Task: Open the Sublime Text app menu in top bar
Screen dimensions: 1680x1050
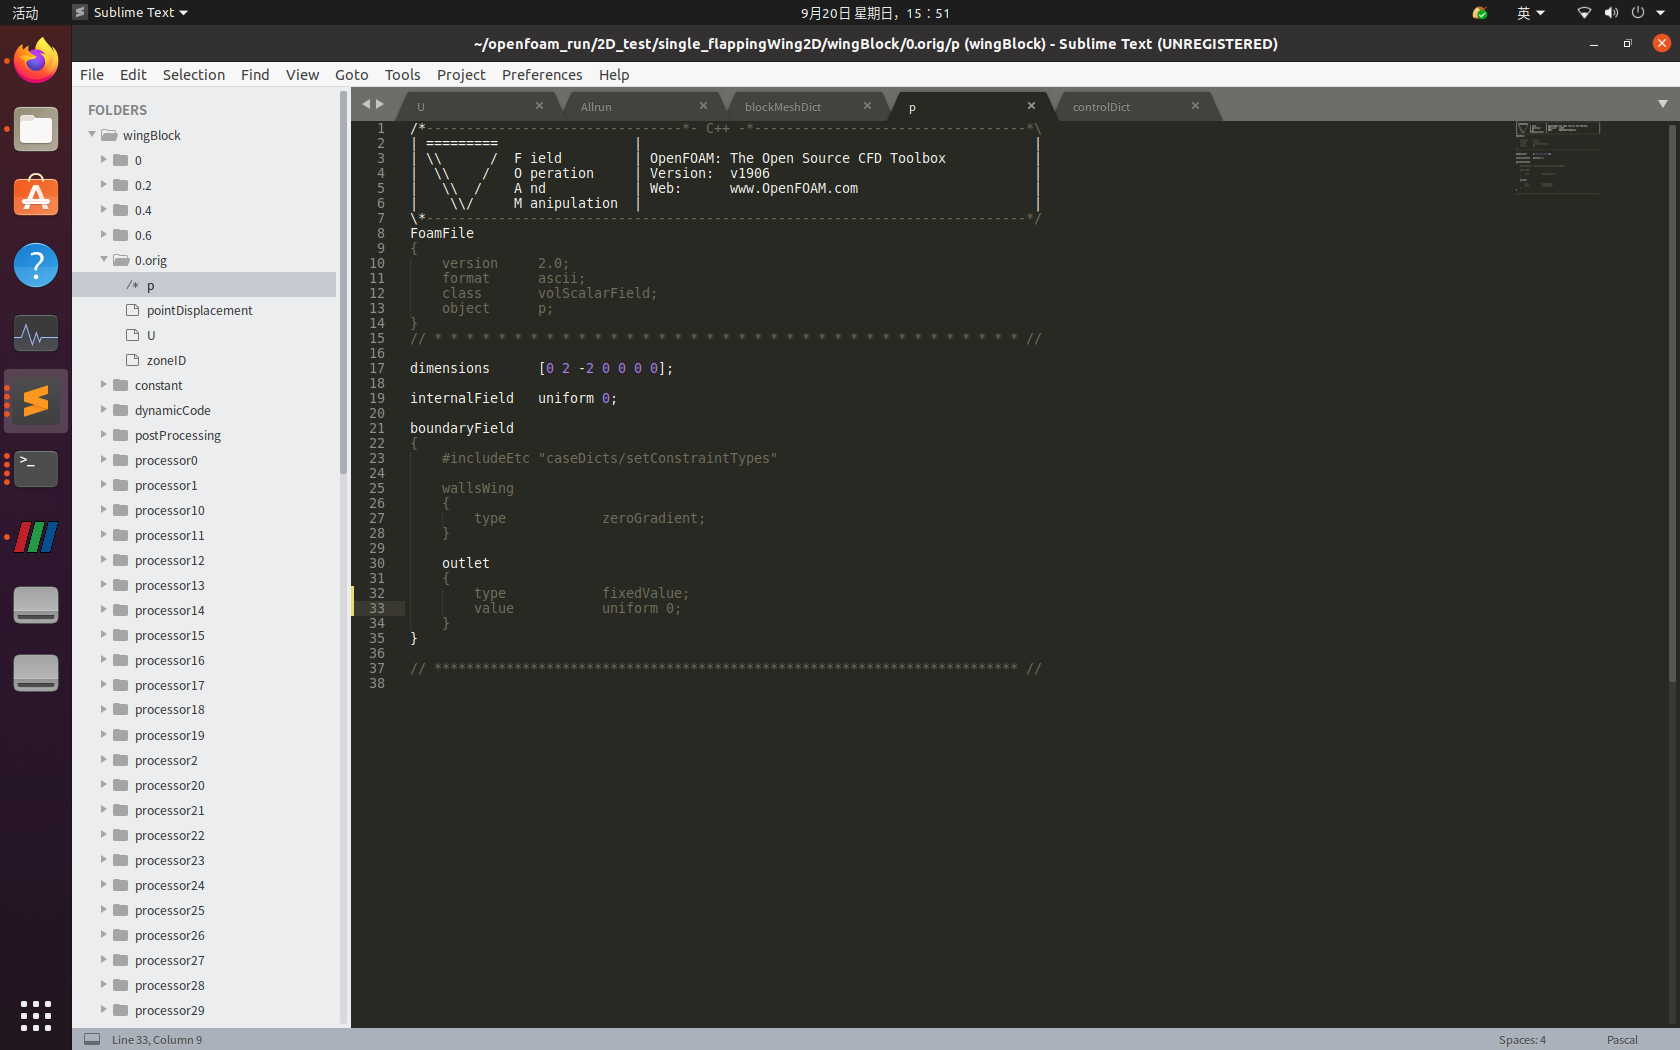Action: pyautogui.click(x=131, y=13)
